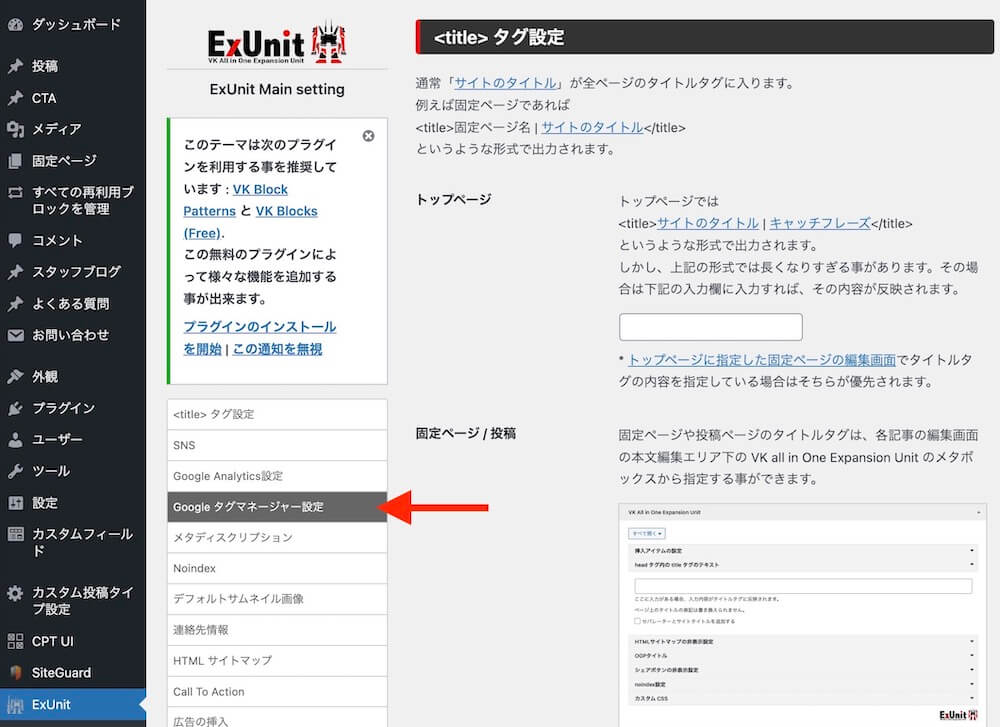Click the gear icon beside カスタム投稿タイプ設定
Screen dimensions: 1000x727
click(x=15, y=594)
